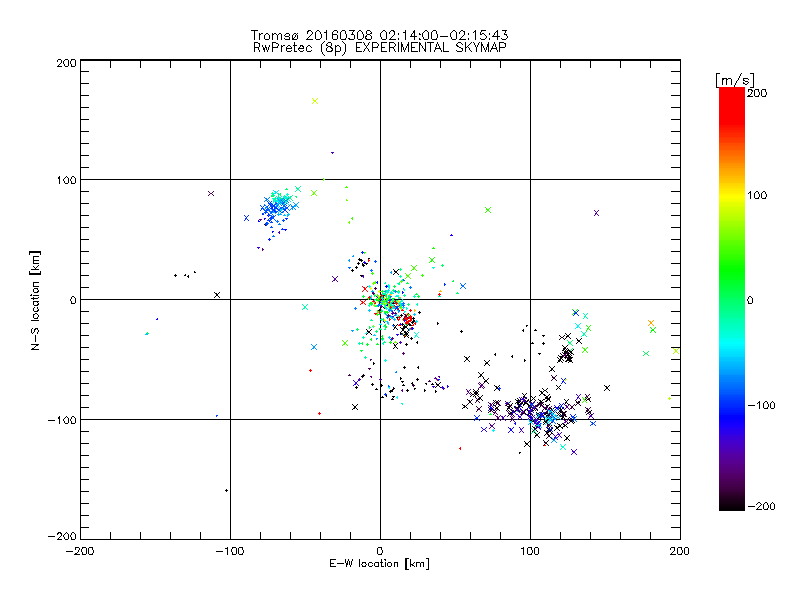Click the y-axis tick label "0"

pyautogui.click(x=73, y=301)
